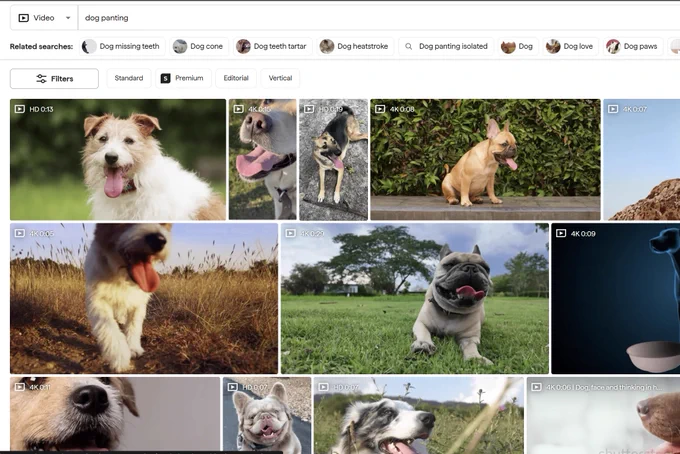Click the Dog teeth tartar chip thumbnail
Image resolution: width=680 pixels, height=454 pixels.
click(243, 46)
